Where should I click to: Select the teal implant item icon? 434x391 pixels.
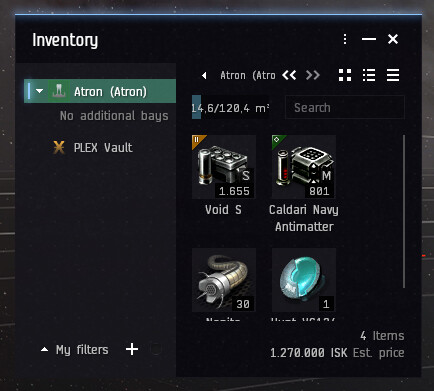point(304,280)
